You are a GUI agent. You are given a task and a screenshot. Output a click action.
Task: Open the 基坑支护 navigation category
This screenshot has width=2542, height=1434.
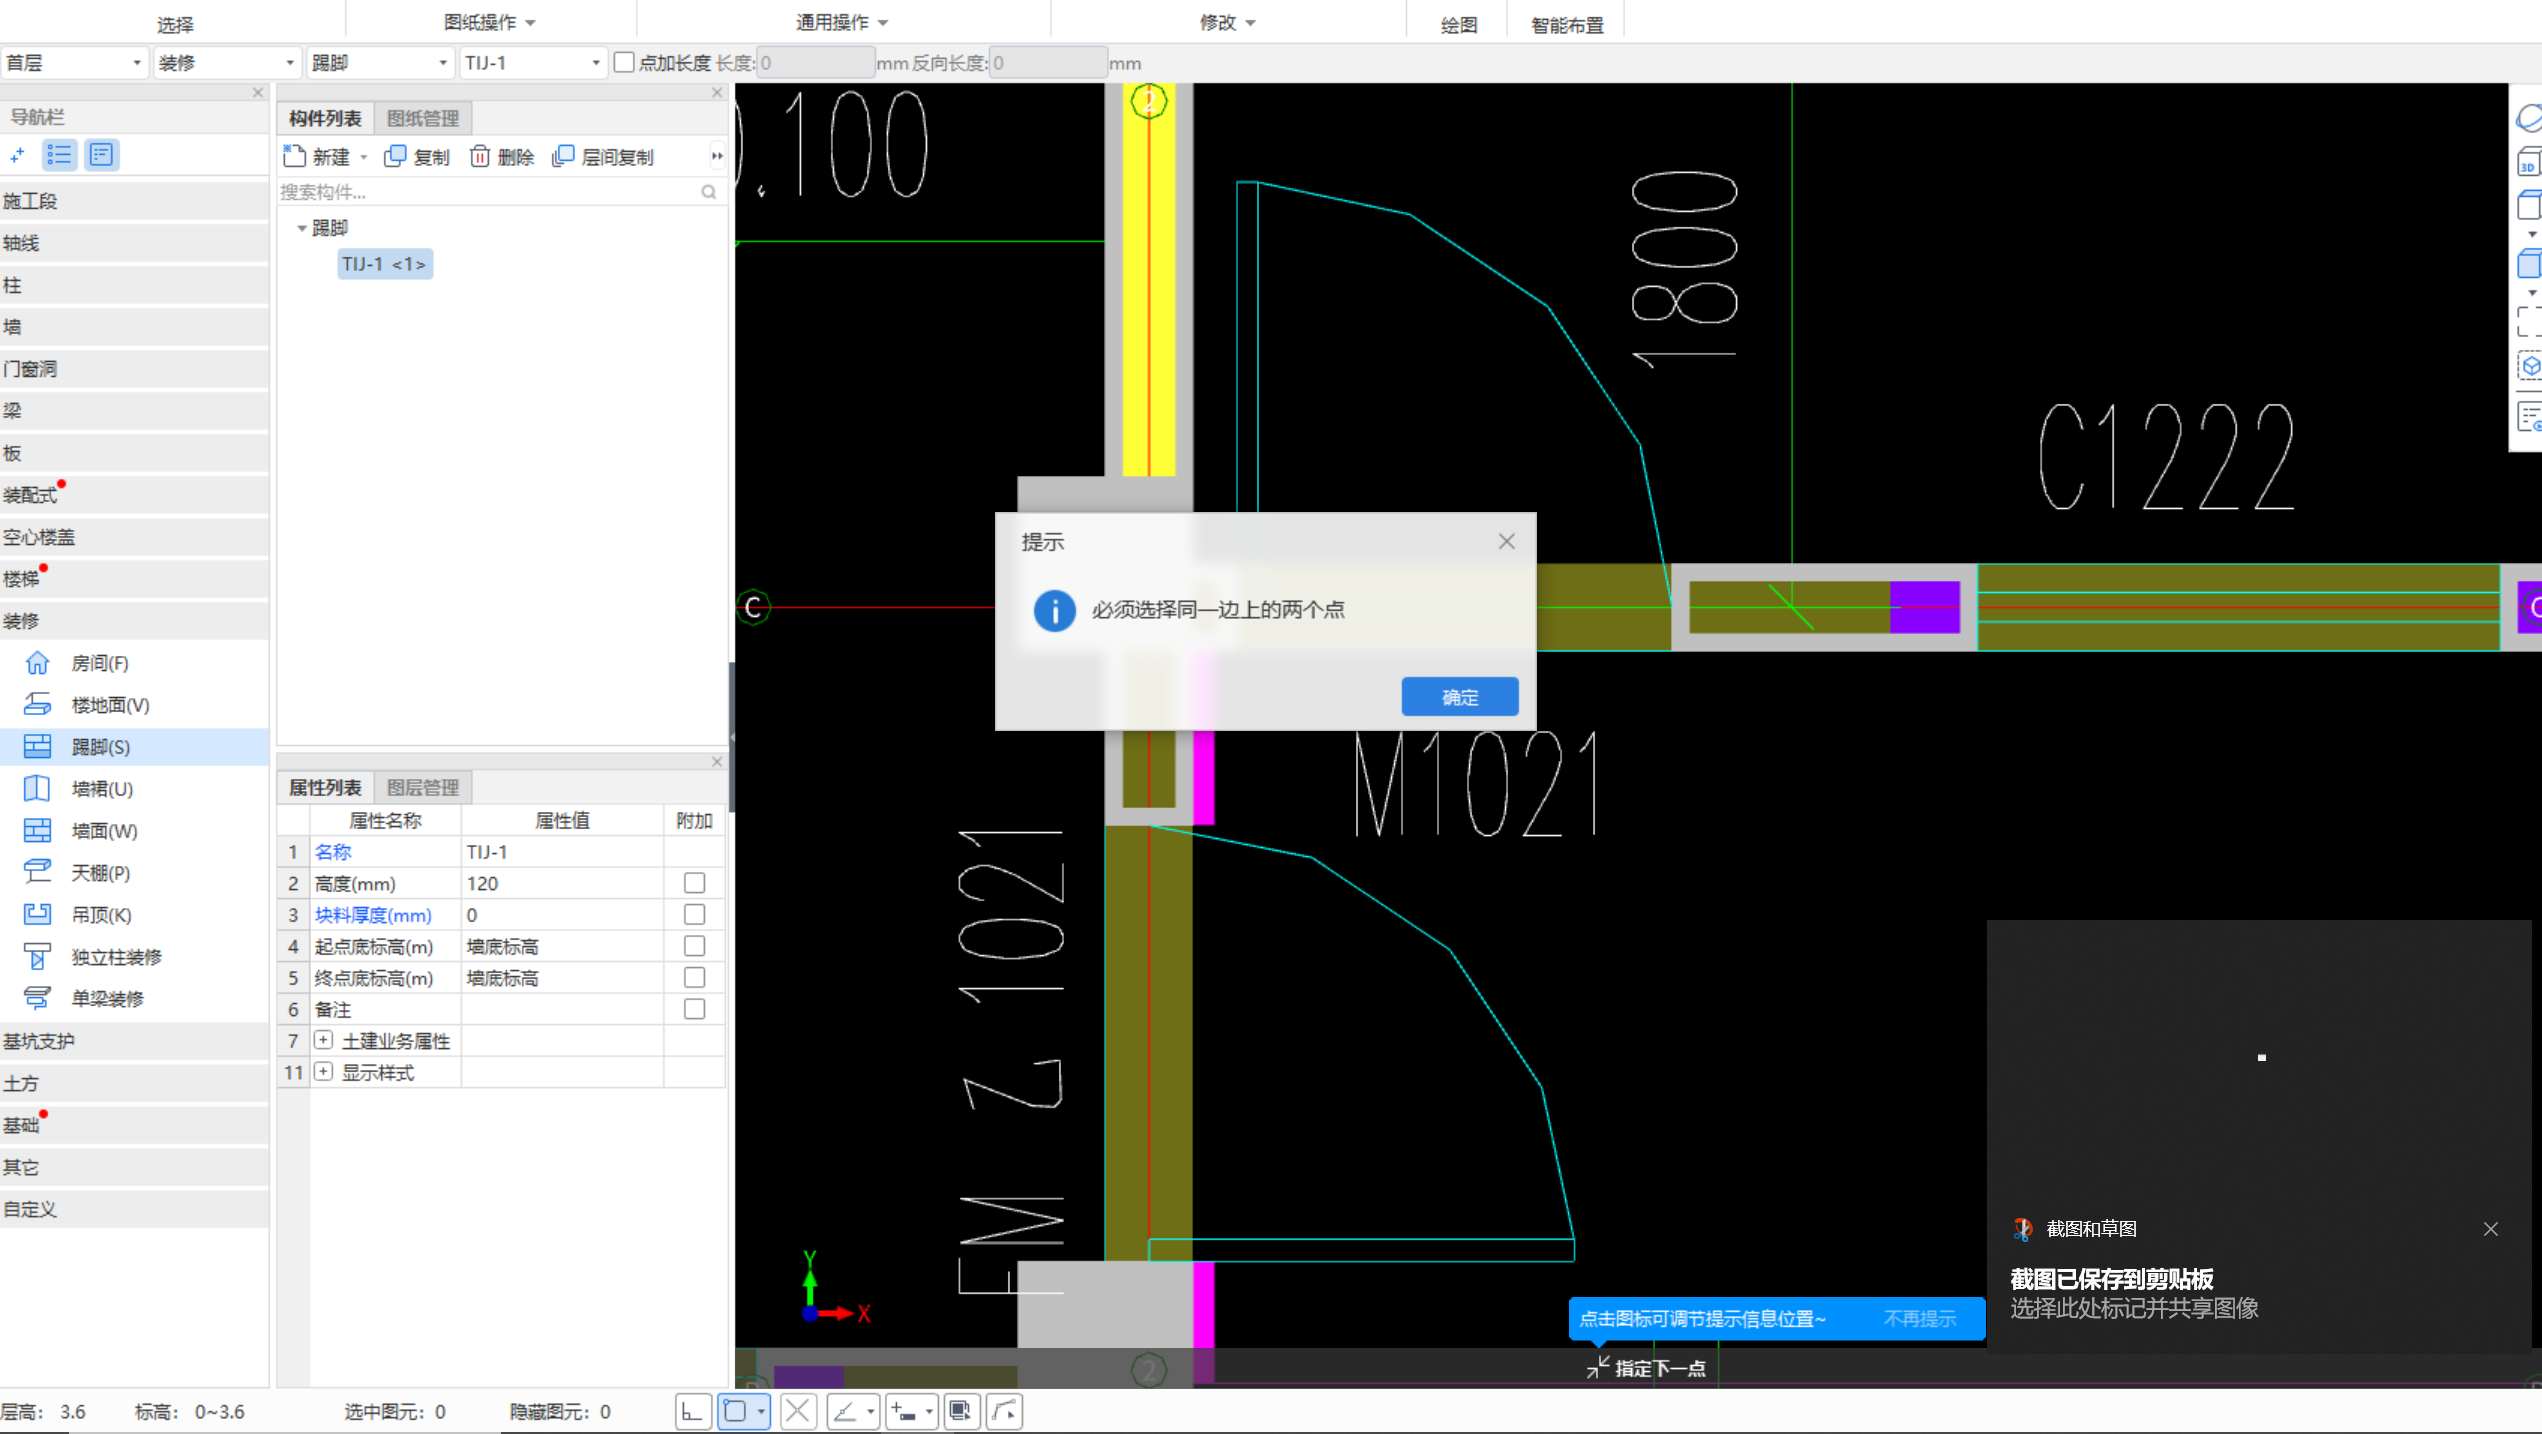click(x=134, y=1041)
